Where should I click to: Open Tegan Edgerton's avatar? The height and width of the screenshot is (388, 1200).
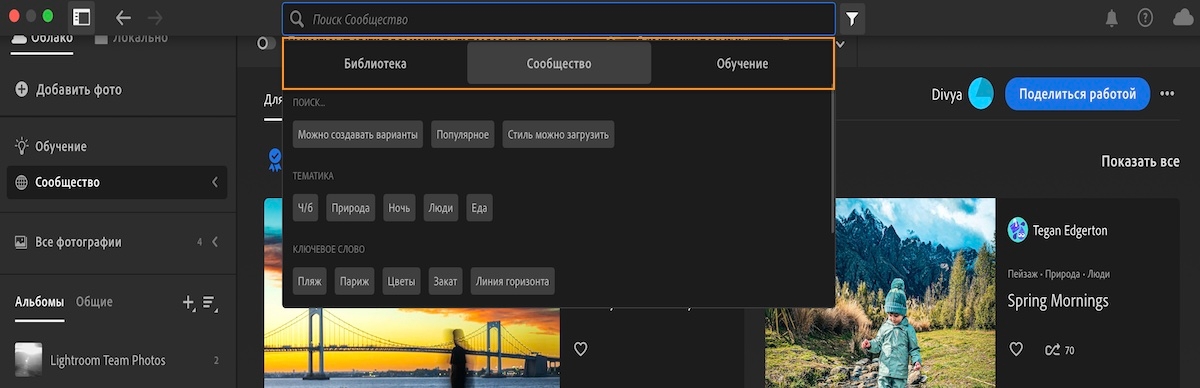click(x=1018, y=229)
